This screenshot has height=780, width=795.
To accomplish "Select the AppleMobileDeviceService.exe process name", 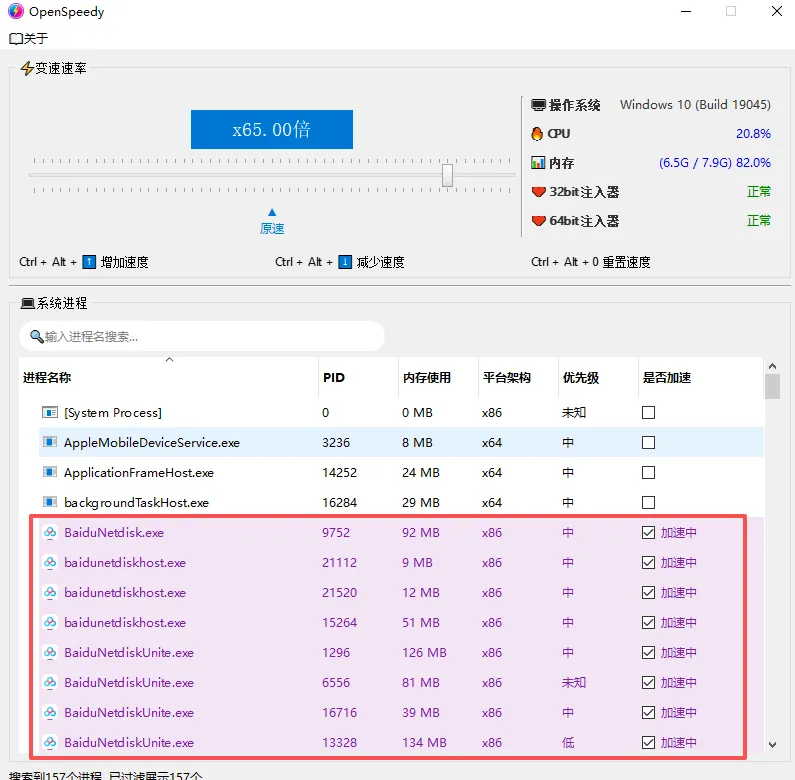I will pos(152,443).
